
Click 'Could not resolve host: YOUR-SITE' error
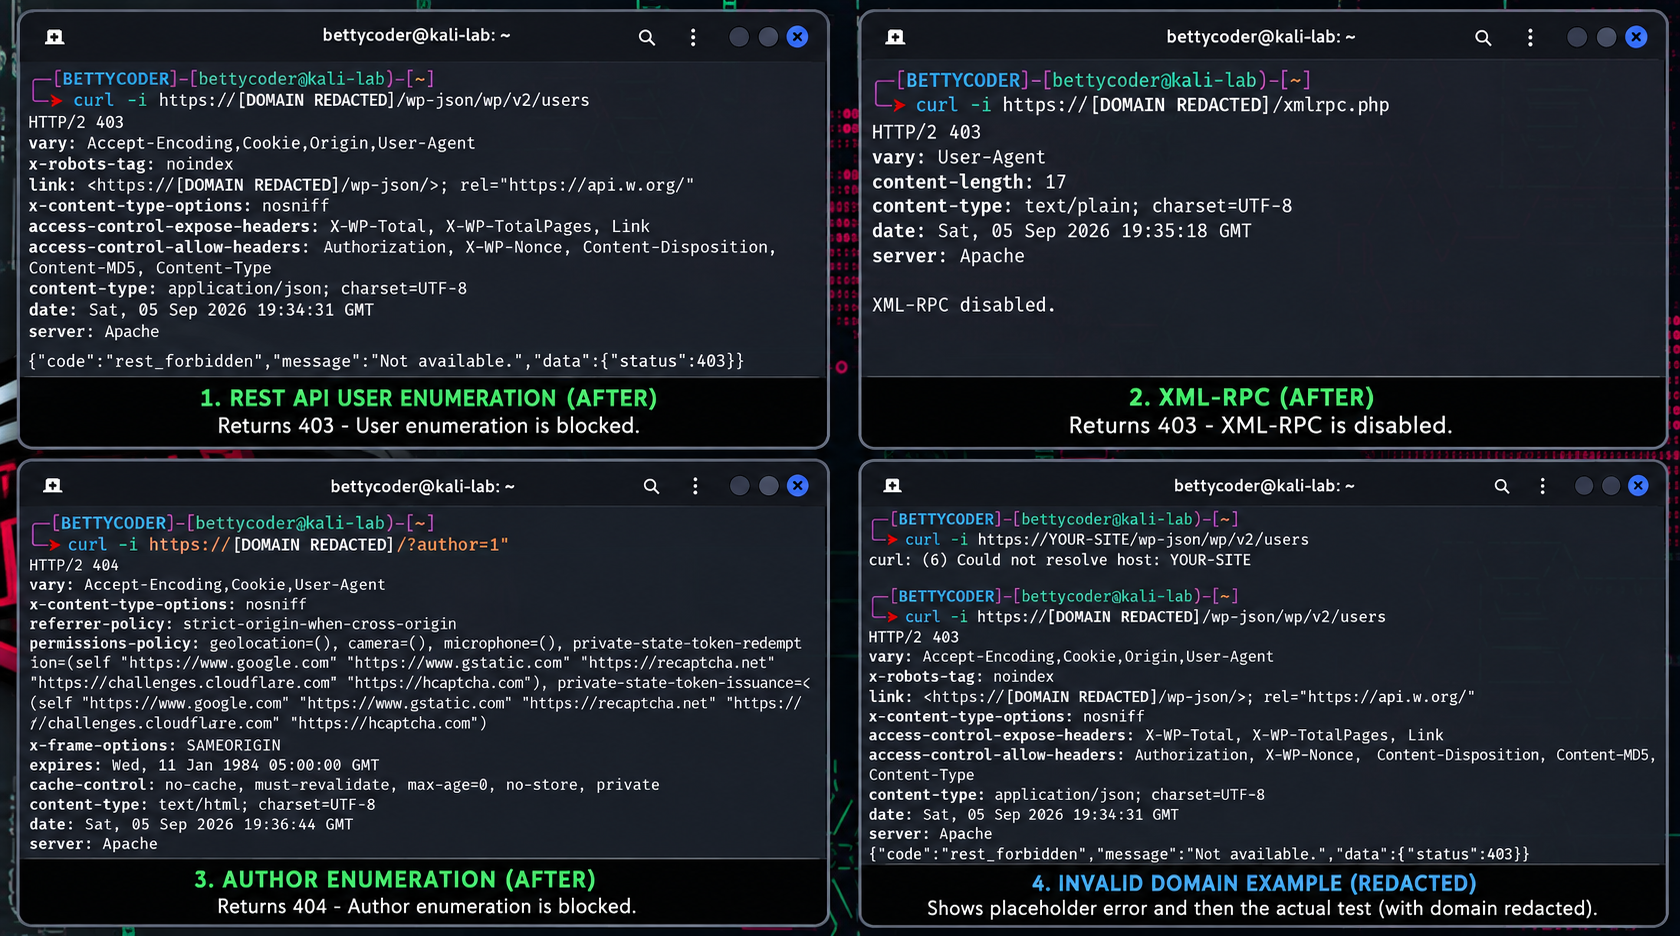[1060, 560]
